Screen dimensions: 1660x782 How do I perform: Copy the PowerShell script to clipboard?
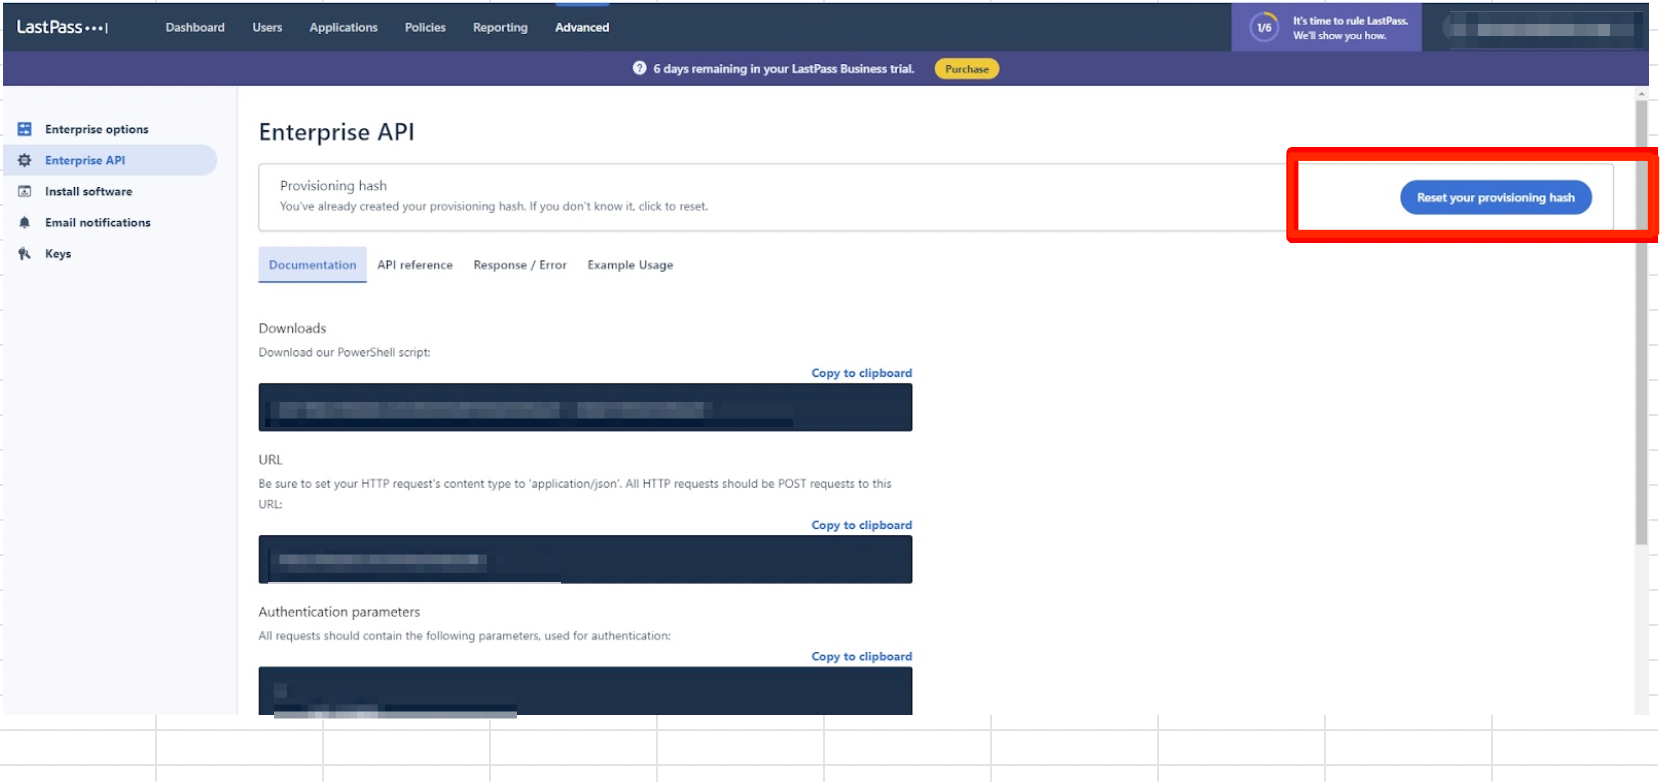pyautogui.click(x=861, y=373)
